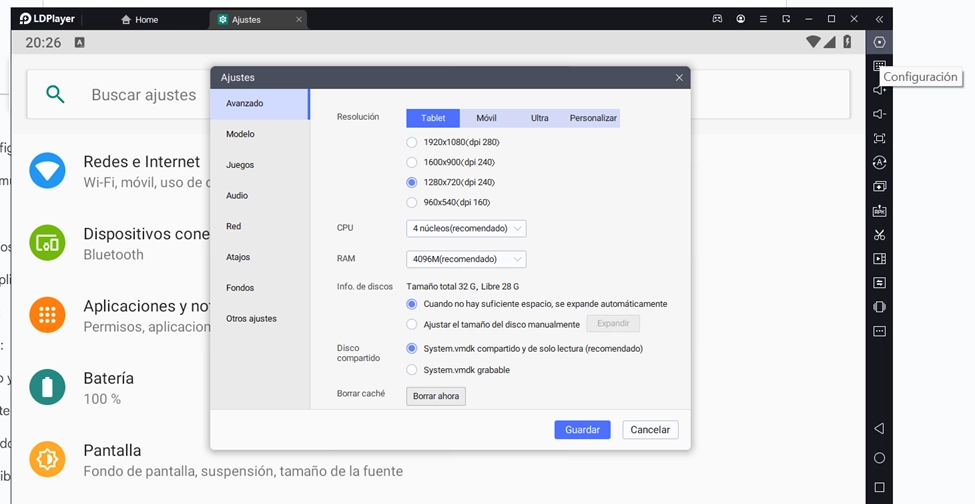Select 960x540 (dpi 160) resolution
This screenshot has height=504, width=975.
(x=411, y=202)
